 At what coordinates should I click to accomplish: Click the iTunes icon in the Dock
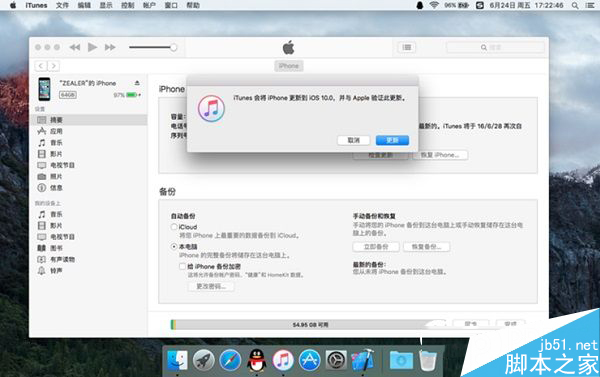pyautogui.click(x=283, y=360)
